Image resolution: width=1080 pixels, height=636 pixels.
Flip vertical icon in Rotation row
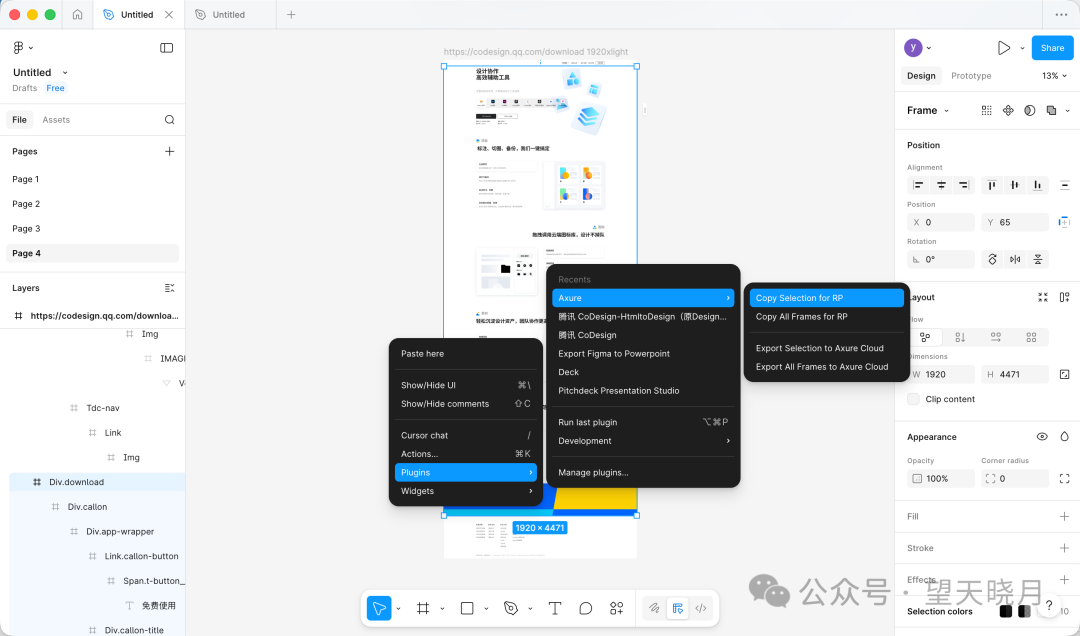click(x=1038, y=259)
